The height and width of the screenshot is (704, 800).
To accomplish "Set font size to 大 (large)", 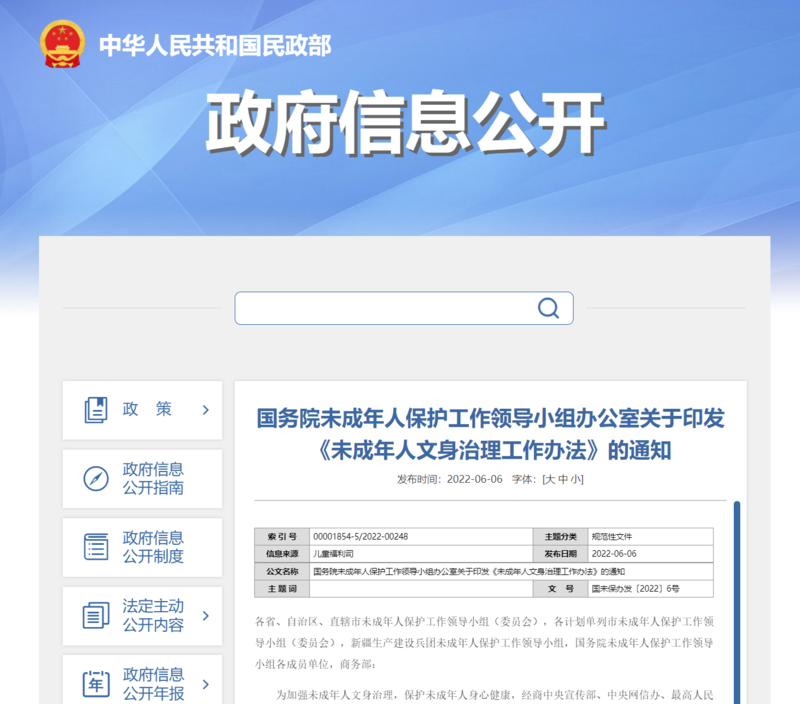I will tap(549, 479).
